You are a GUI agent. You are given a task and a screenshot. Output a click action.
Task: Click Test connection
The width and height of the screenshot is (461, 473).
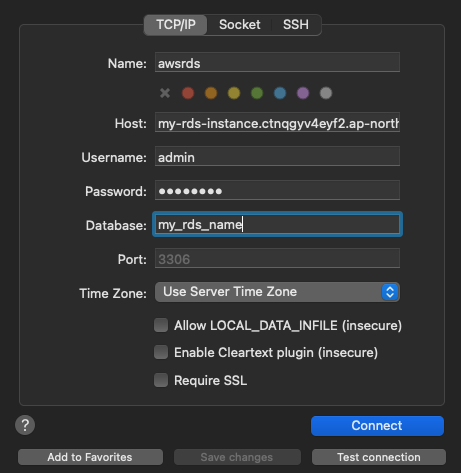point(379,457)
